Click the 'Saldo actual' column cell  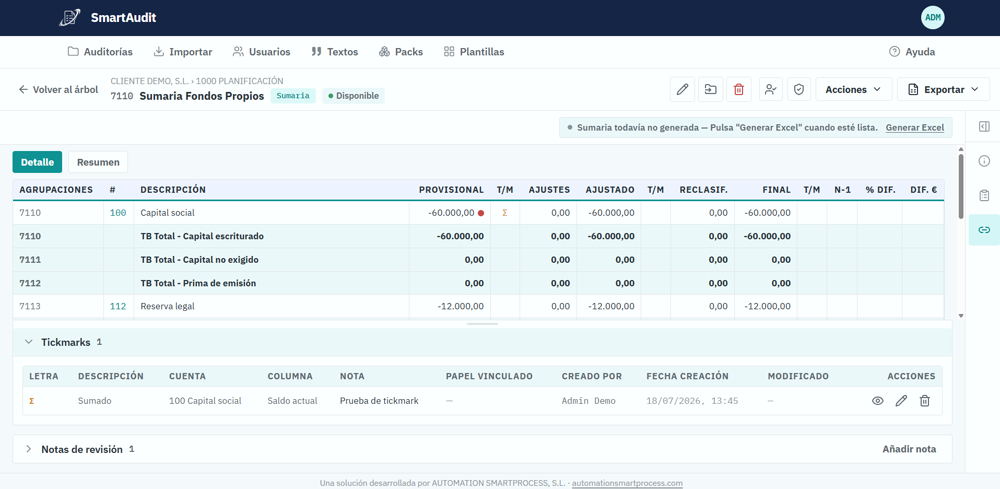click(x=290, y=401)
